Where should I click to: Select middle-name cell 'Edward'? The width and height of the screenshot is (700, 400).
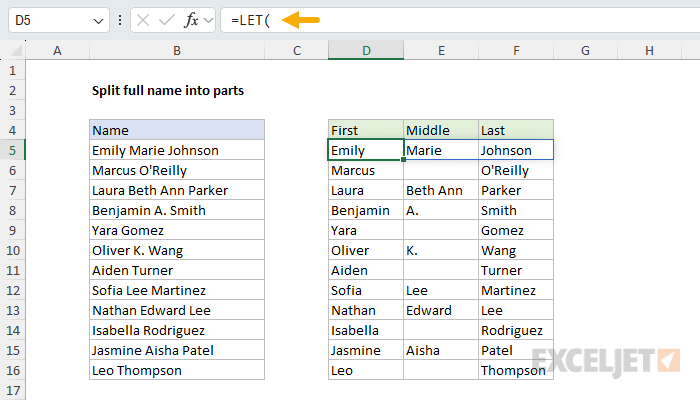441,310
